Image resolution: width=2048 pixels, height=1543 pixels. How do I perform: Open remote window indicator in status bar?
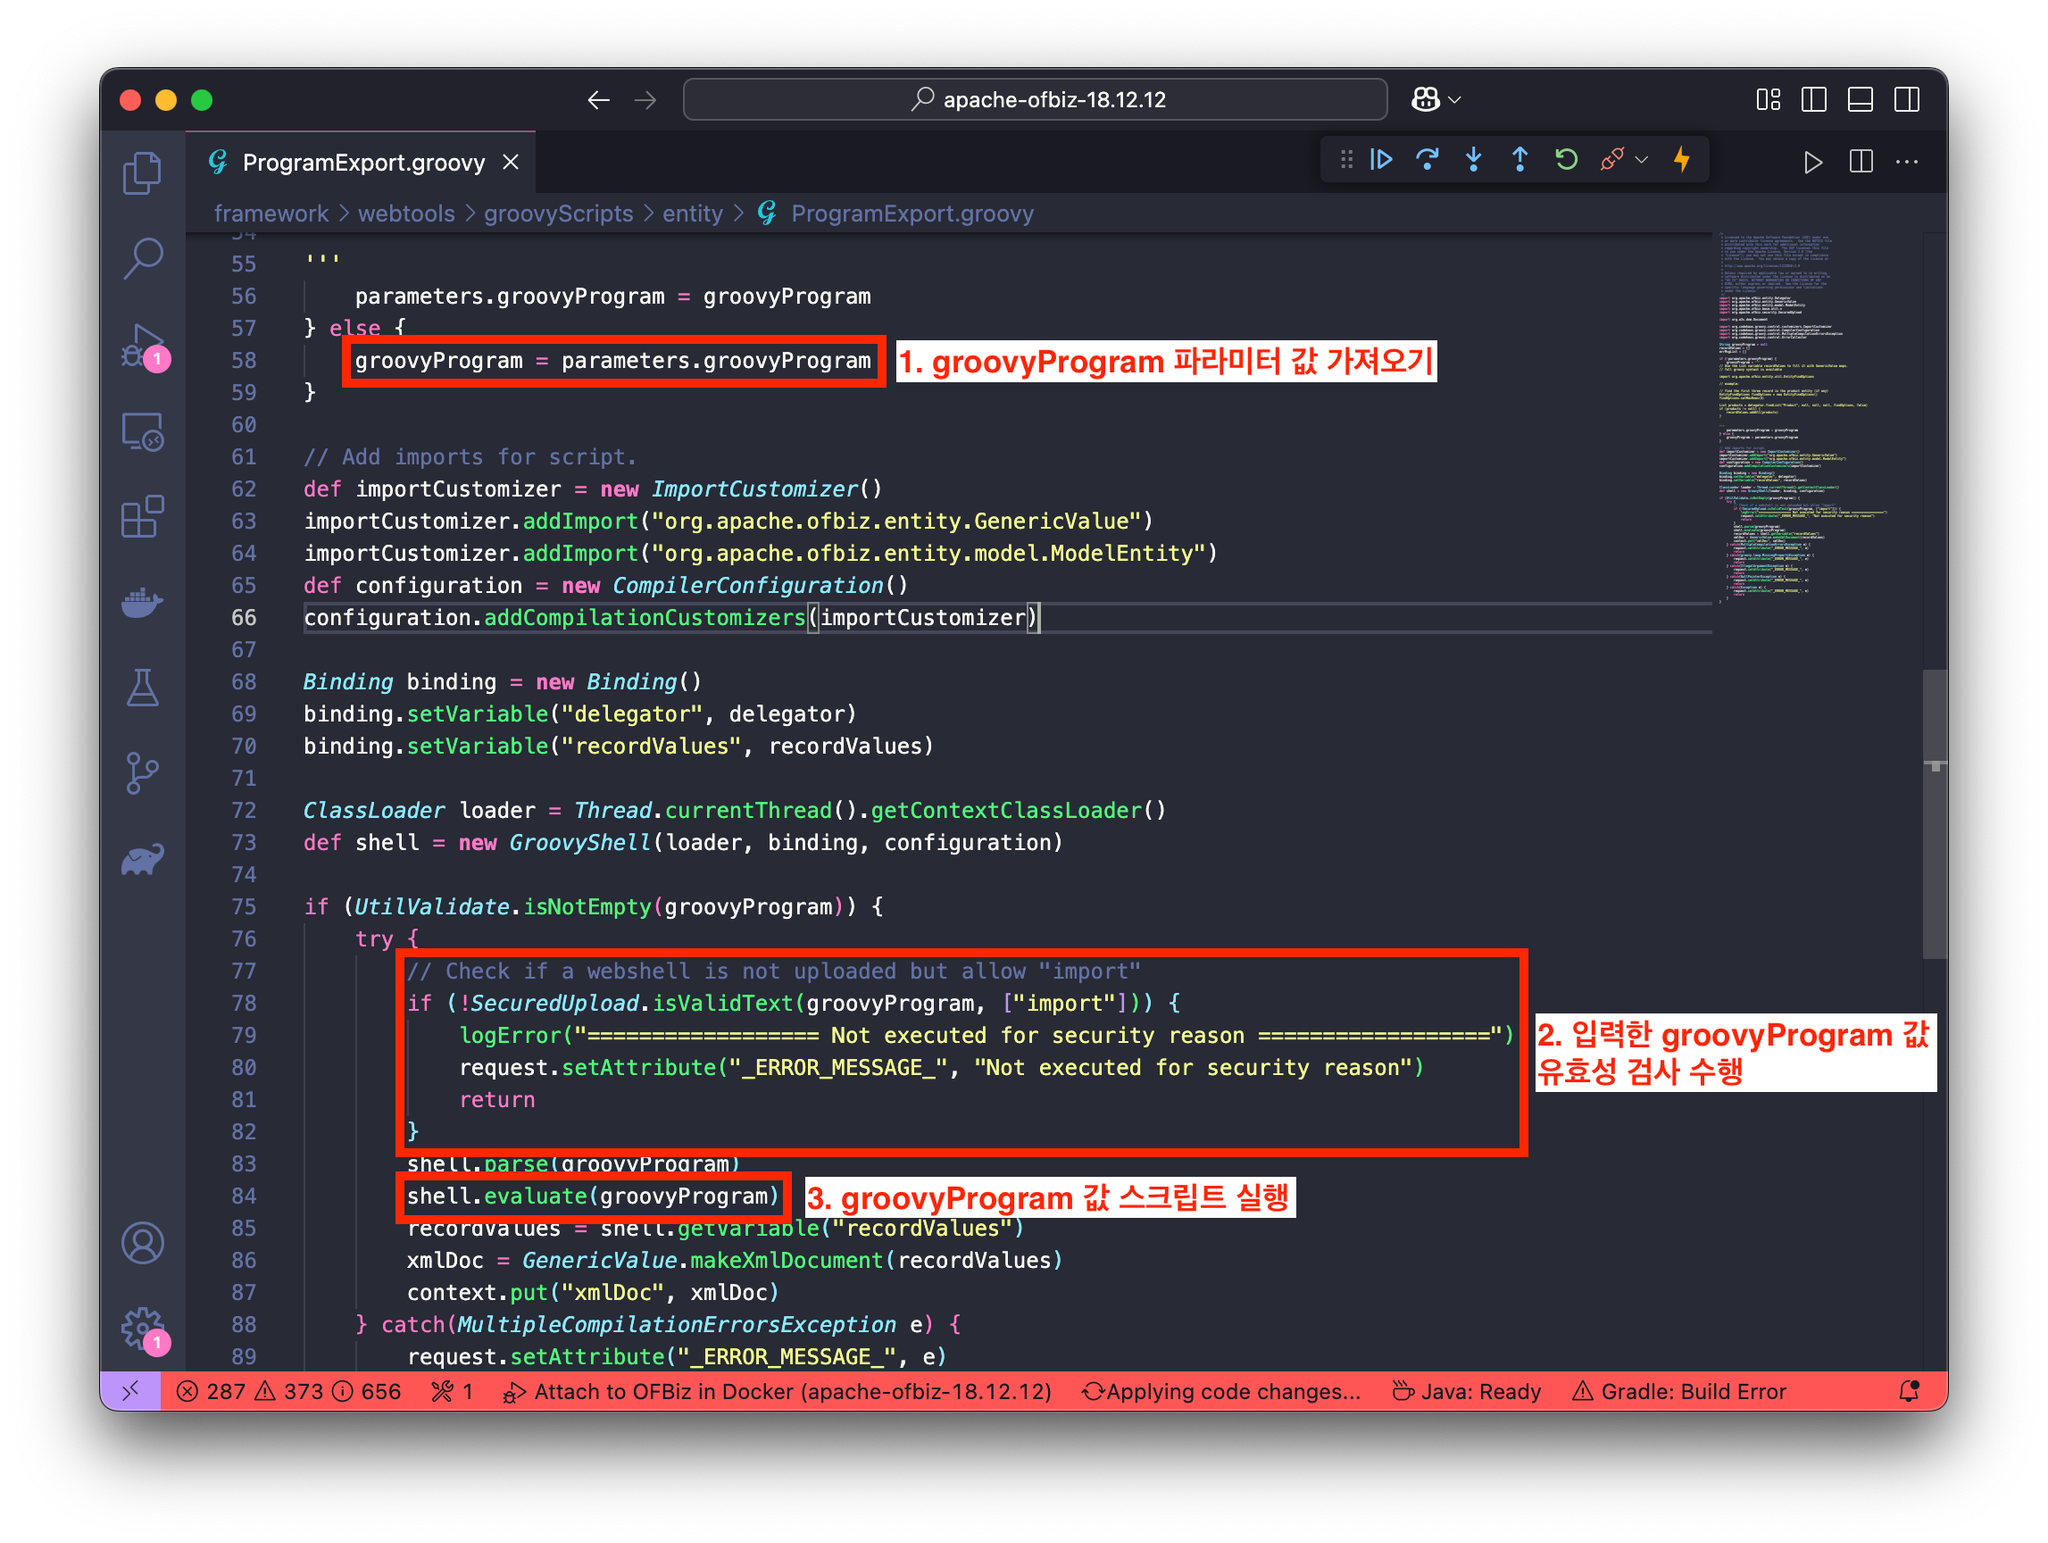pos(131,1391)
